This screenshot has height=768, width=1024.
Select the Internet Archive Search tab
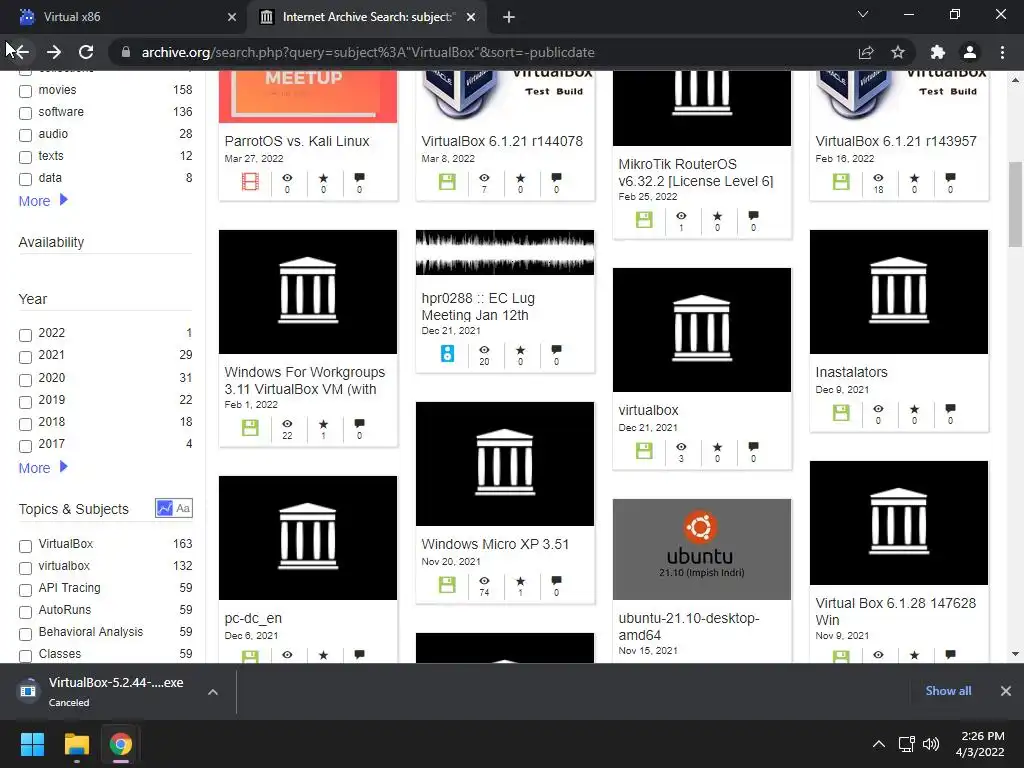click(x=367, y=17)
